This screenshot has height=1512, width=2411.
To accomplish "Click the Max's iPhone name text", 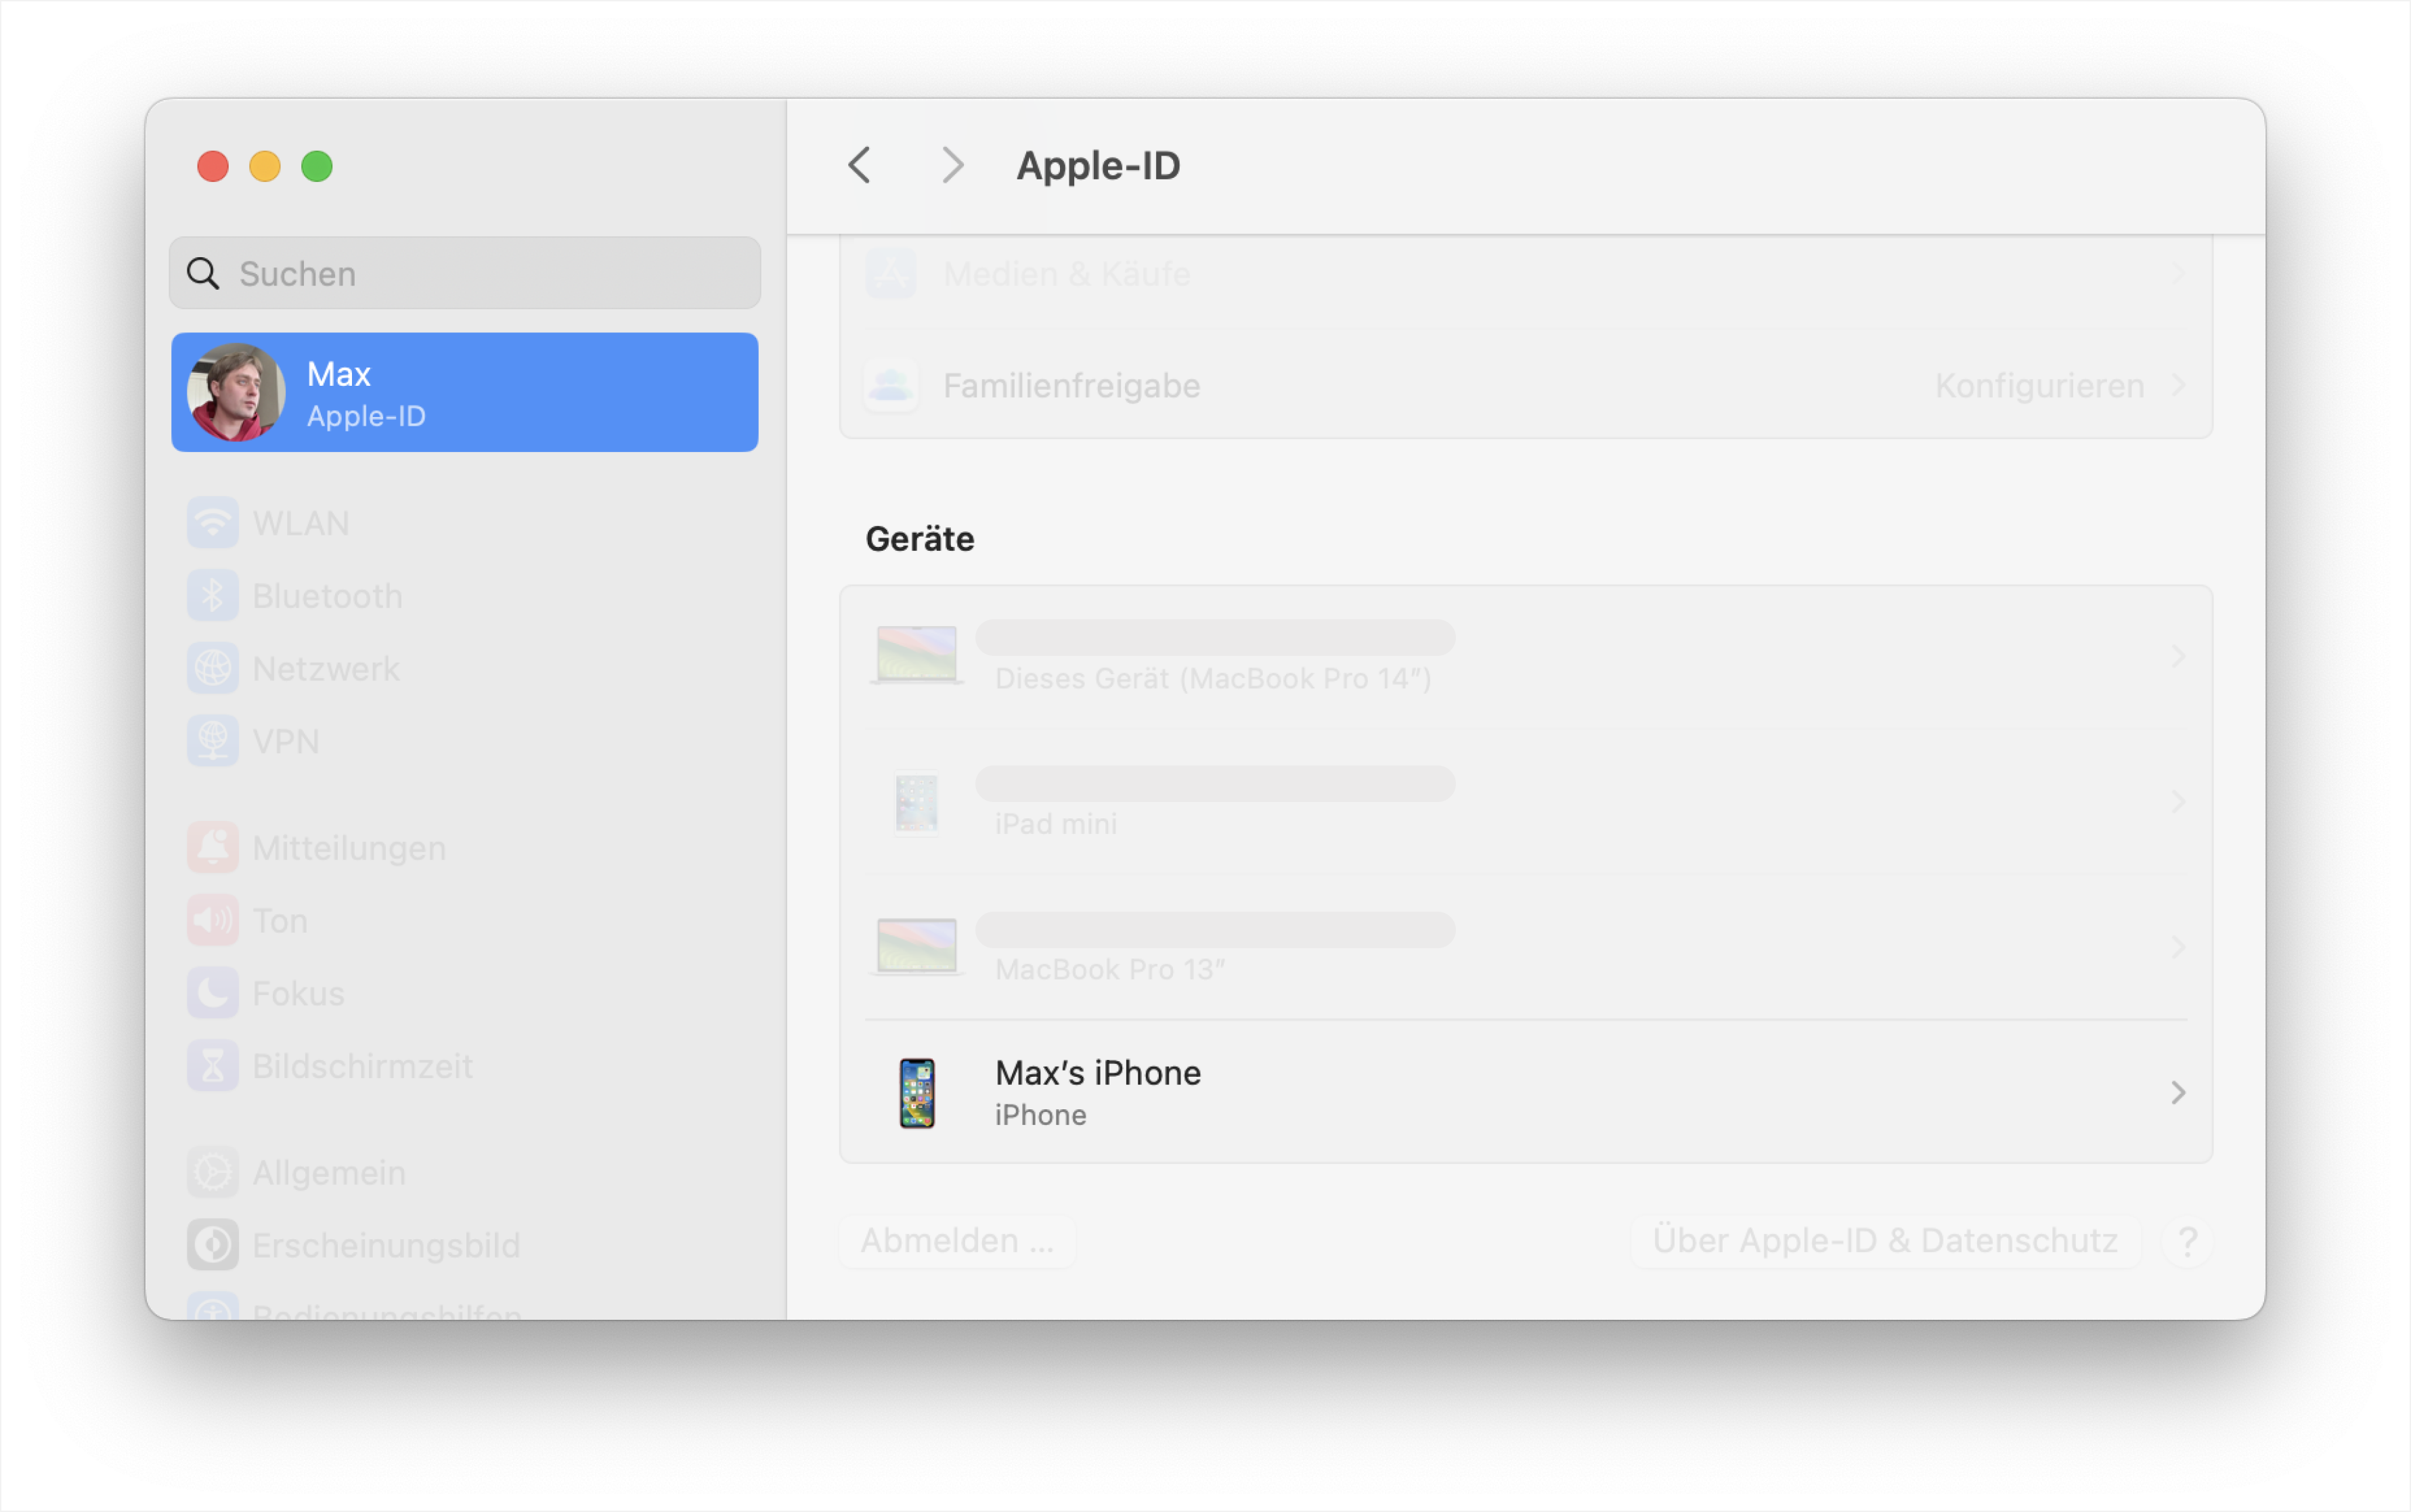I will pos(1098,1073).
